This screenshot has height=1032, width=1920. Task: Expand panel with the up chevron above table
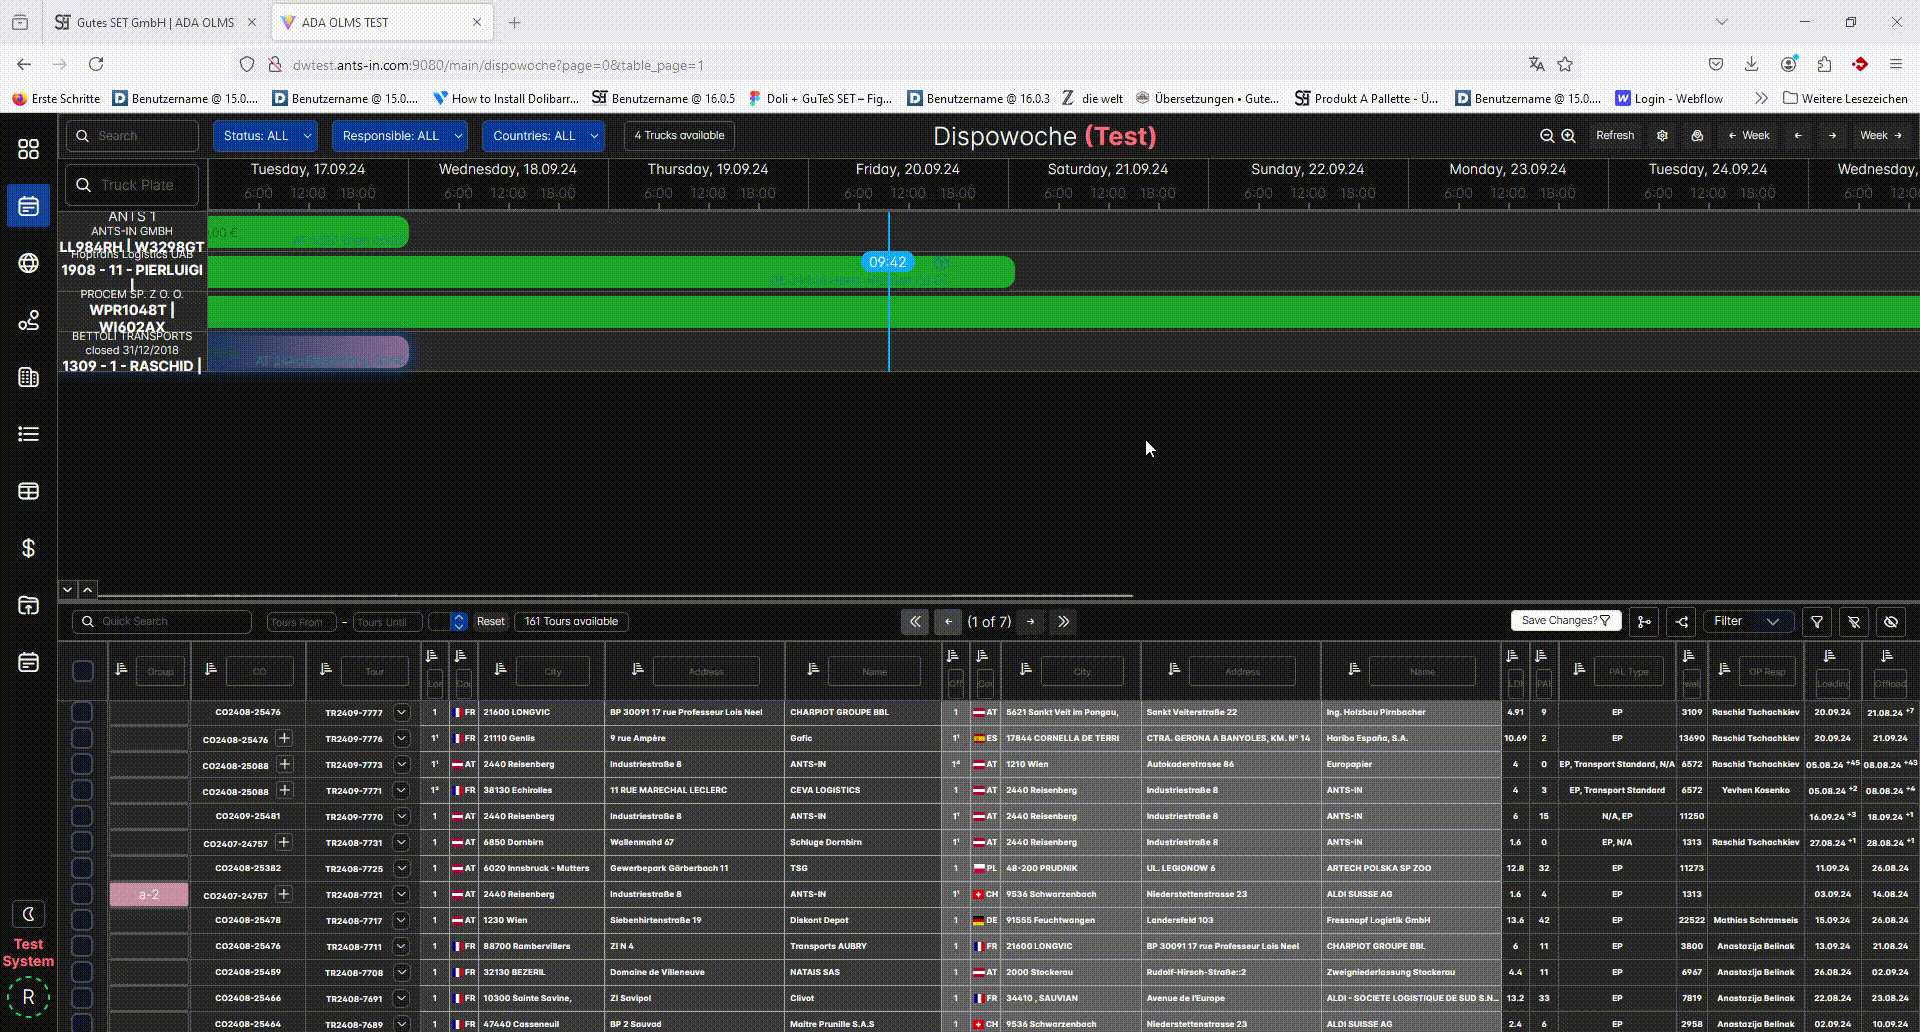coord(87,590)
